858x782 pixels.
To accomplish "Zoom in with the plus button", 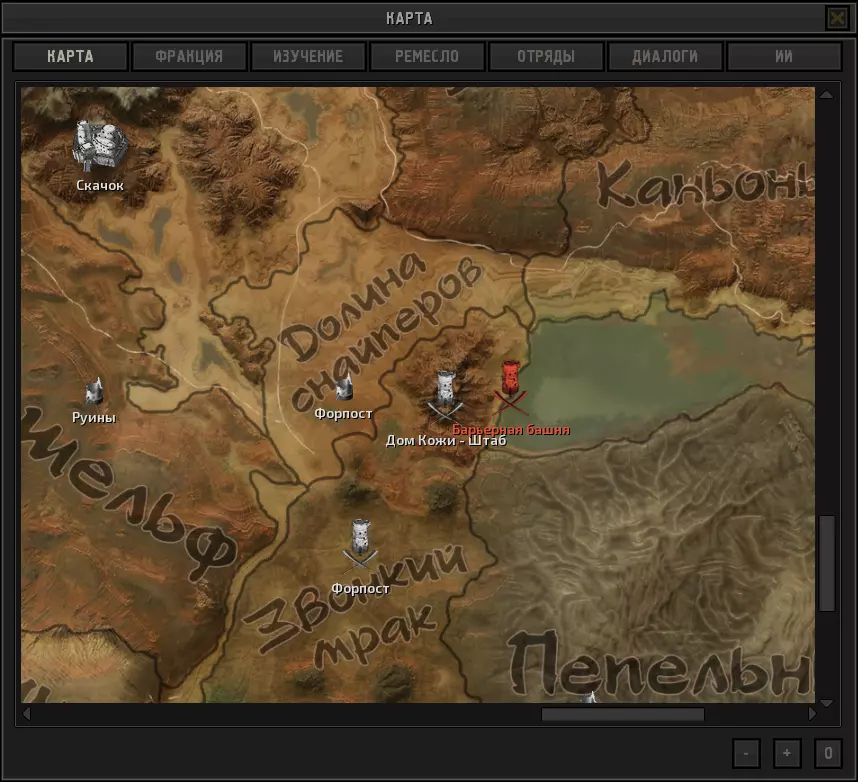I will 787,753.
